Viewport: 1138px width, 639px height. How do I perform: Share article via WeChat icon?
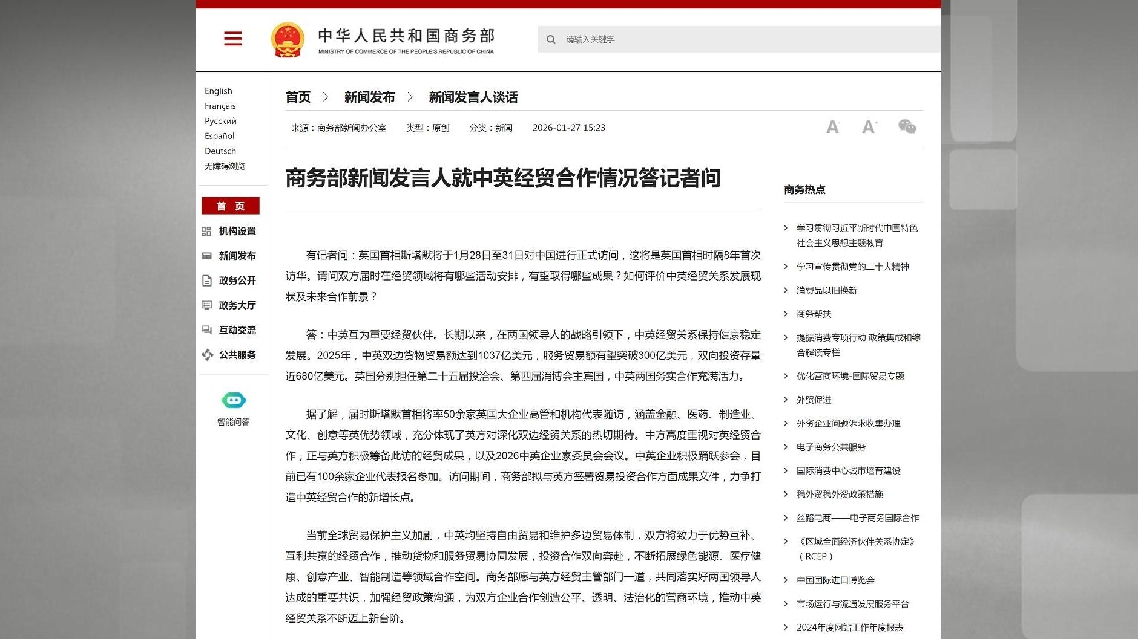[x=907, y=127]
